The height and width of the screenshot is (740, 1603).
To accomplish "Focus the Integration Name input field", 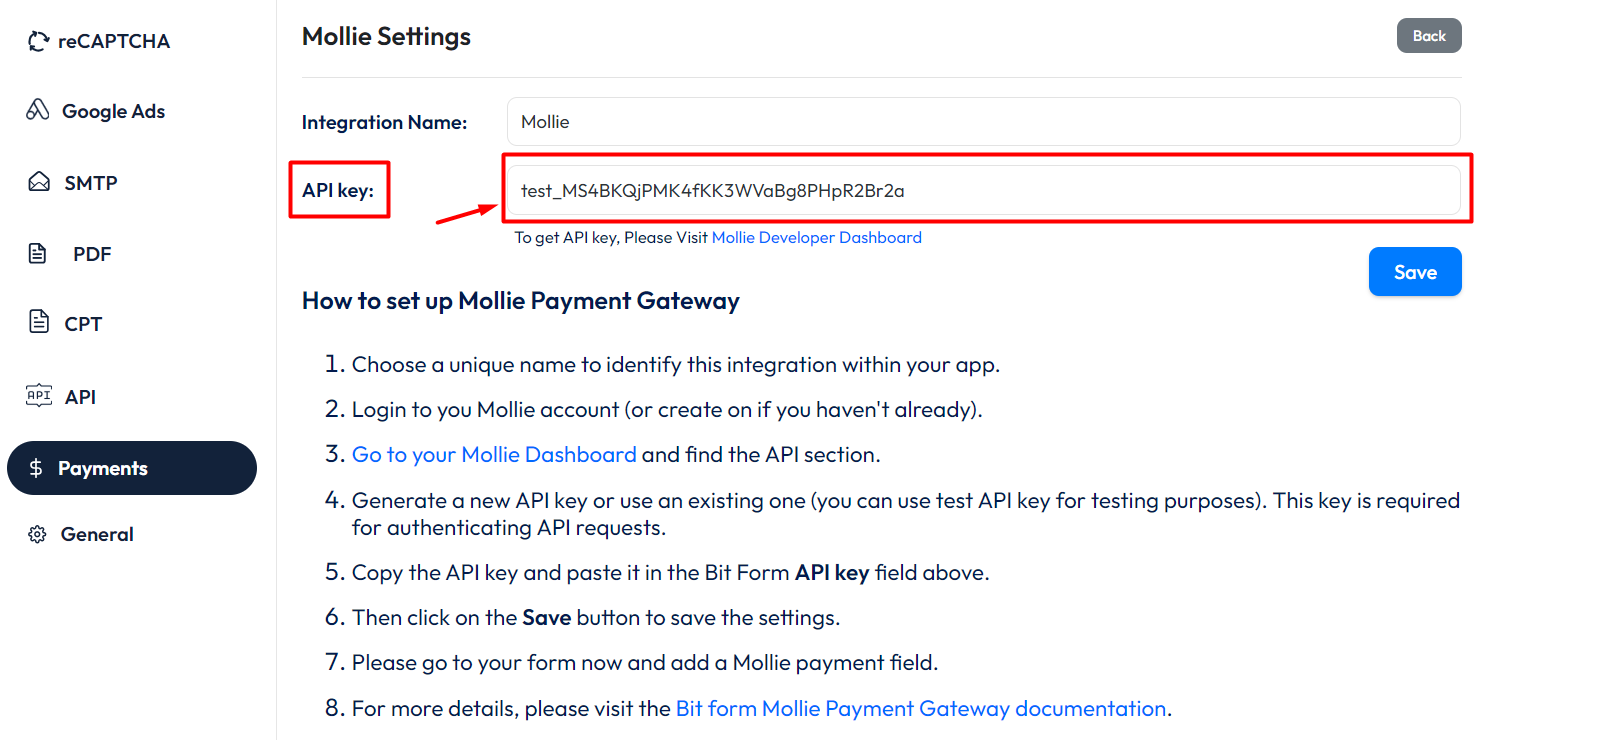I will [x=983, y=122].
